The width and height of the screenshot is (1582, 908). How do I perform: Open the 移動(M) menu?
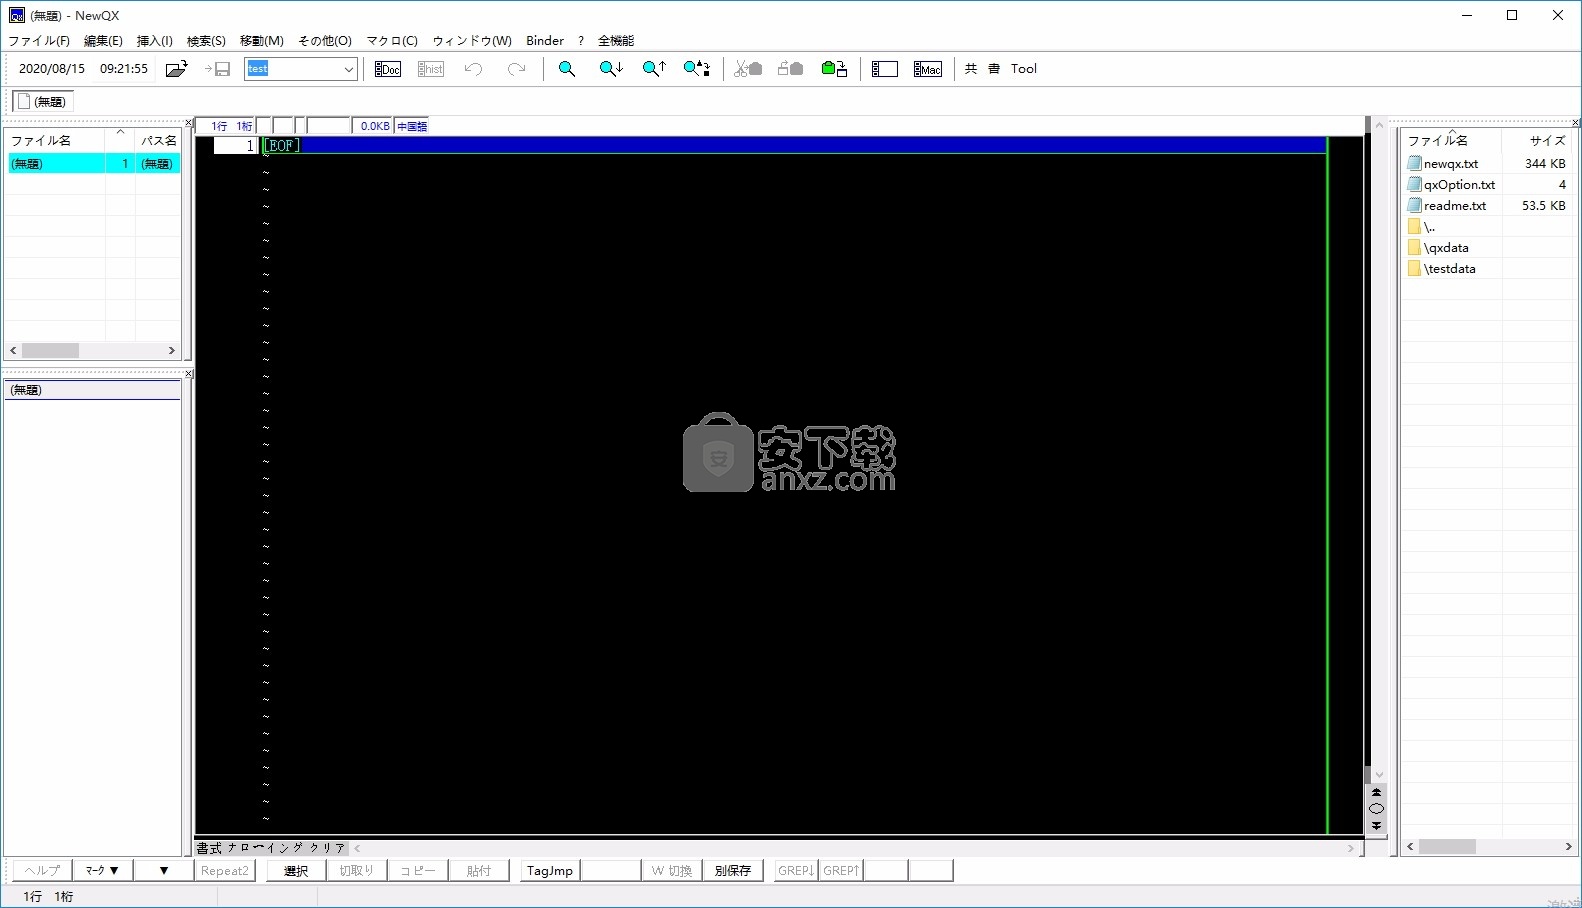point(262,41)
